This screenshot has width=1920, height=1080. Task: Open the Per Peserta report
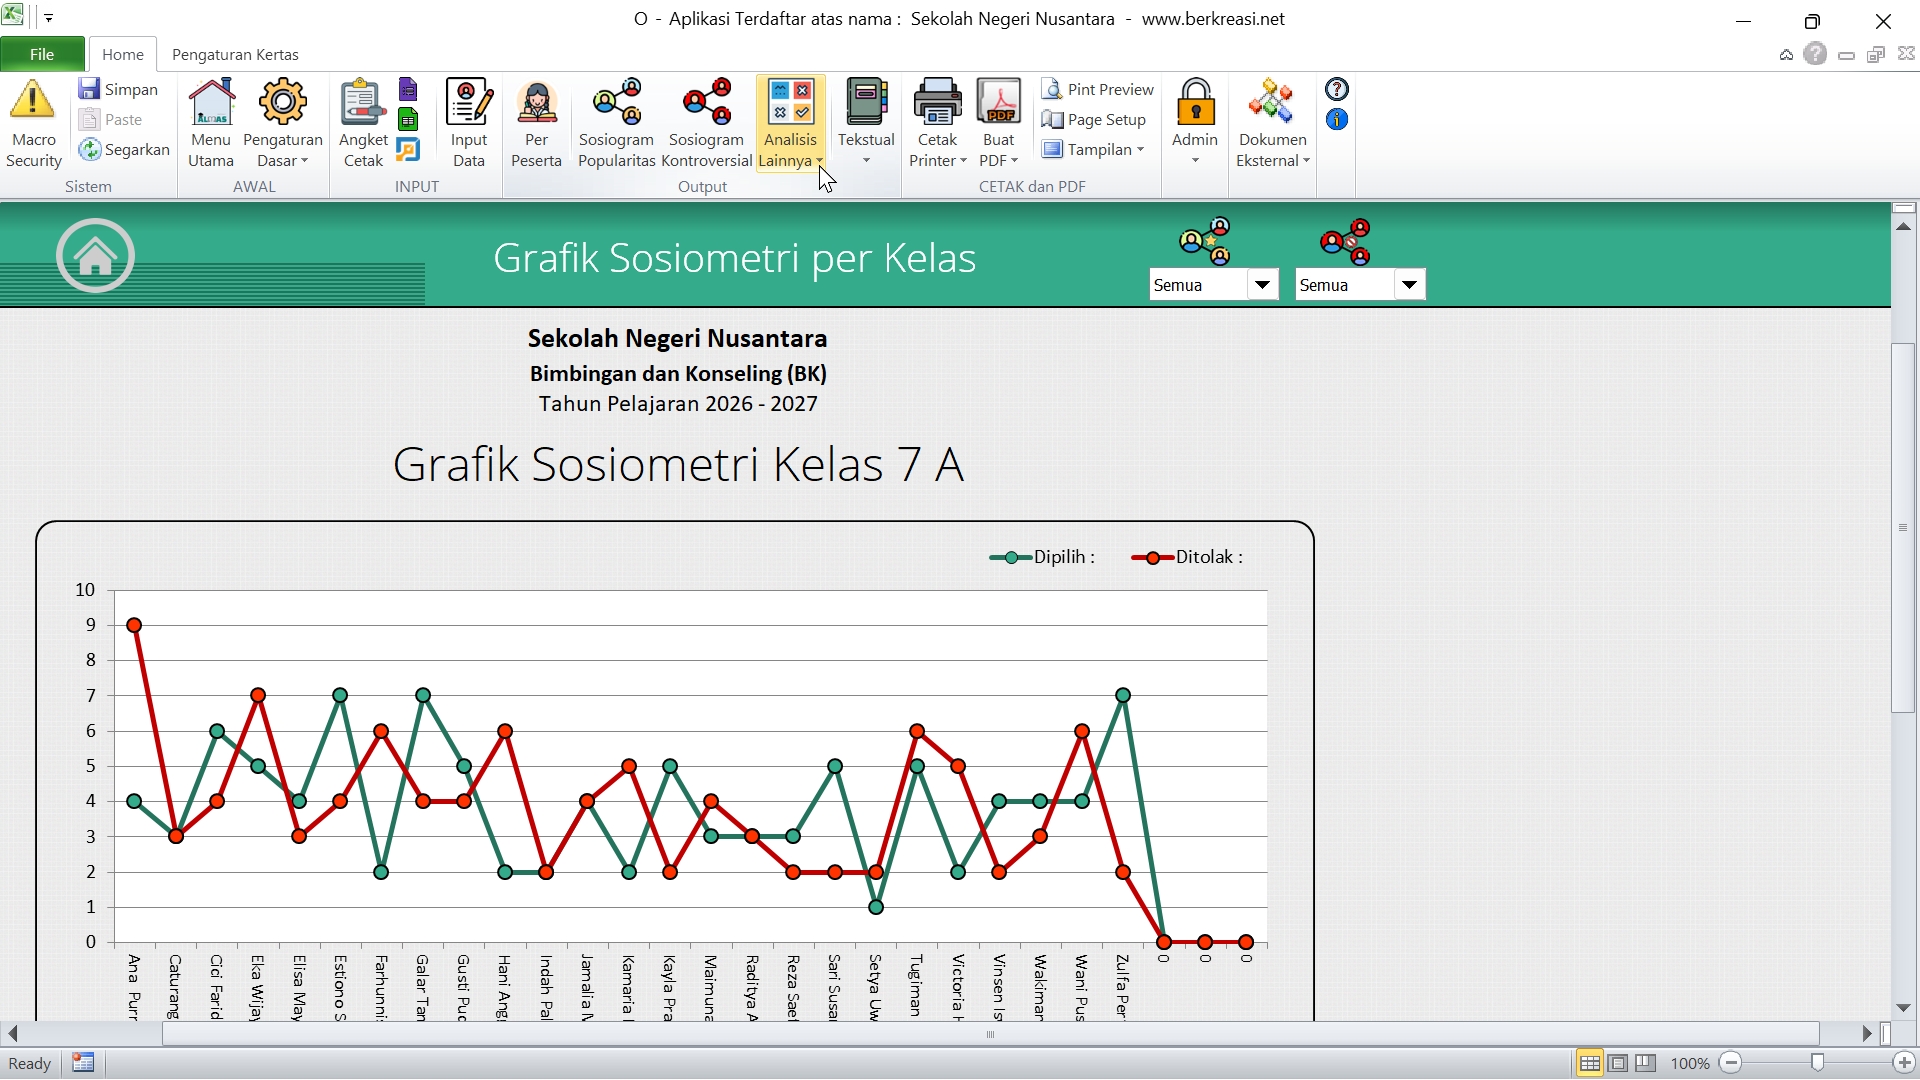click(x=536, y=103)
